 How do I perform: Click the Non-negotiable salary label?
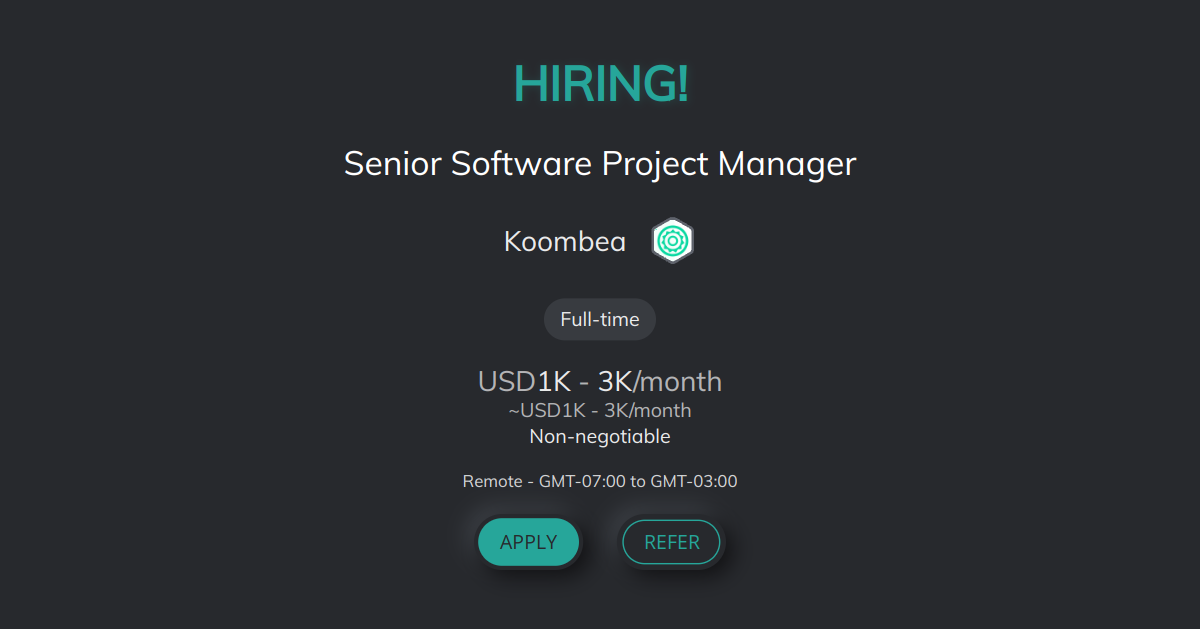coord(600,436)
